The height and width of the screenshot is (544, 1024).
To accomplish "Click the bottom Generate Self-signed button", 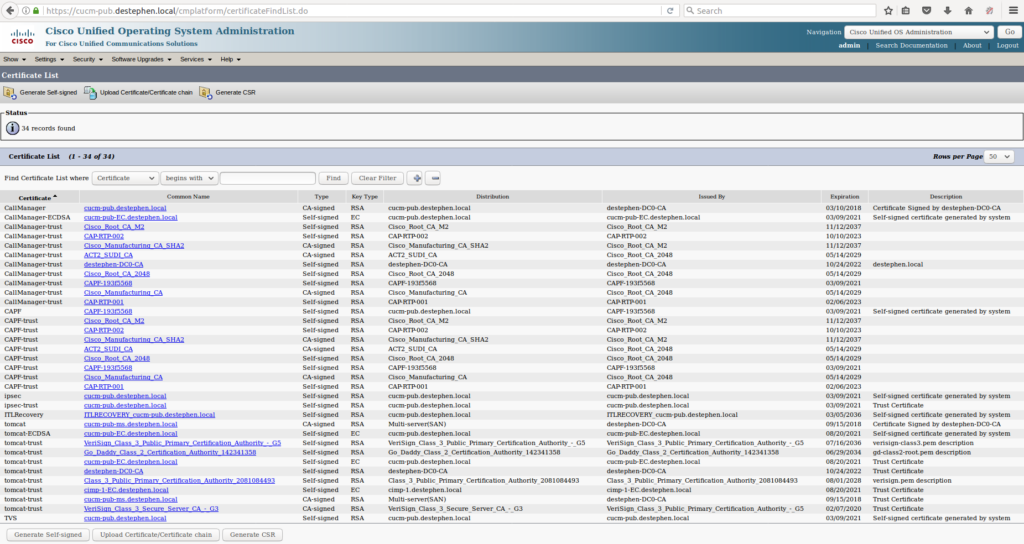I will tap(48, 534).
